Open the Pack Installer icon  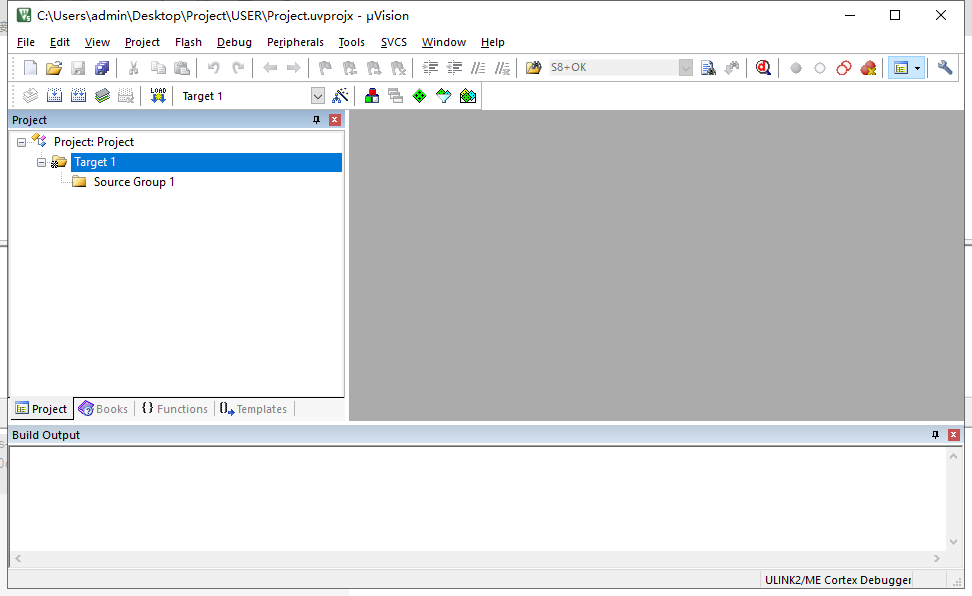tap(468, 96)
